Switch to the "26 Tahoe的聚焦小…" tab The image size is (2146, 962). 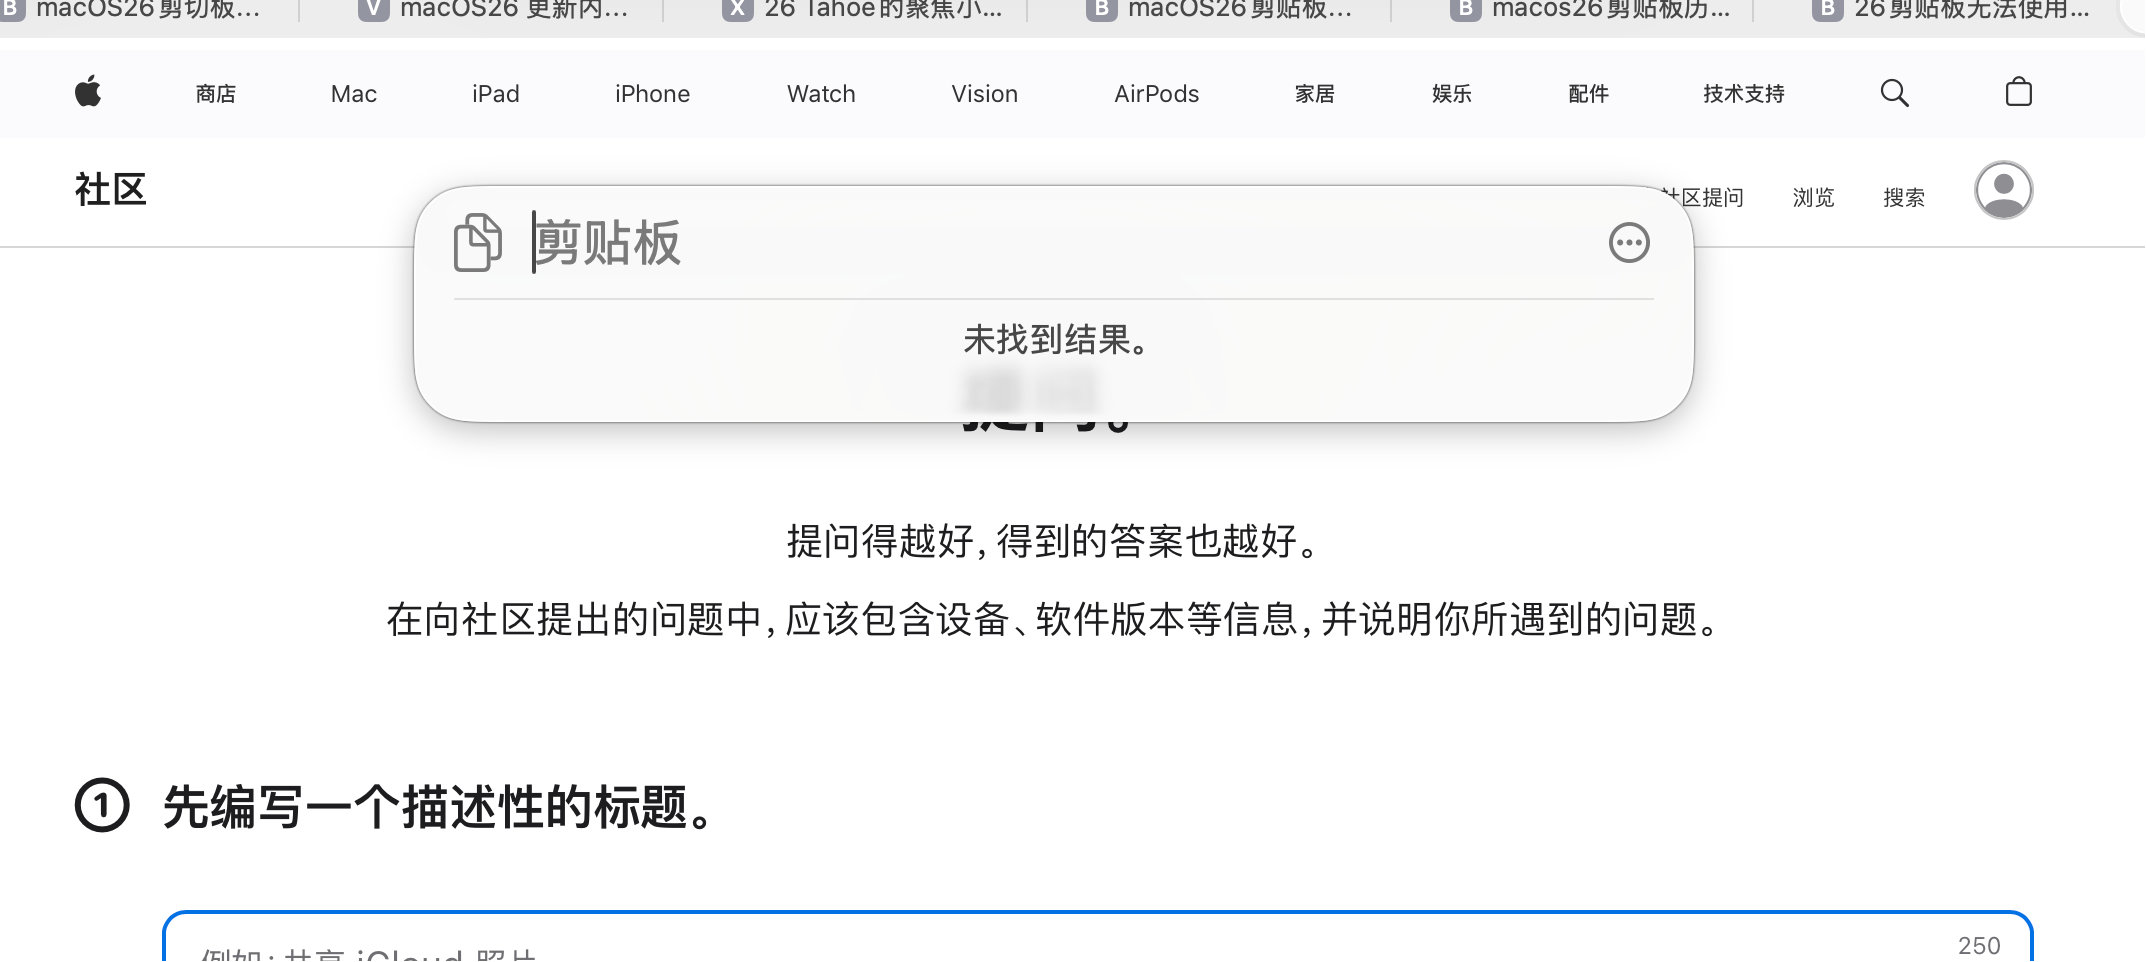863,12
